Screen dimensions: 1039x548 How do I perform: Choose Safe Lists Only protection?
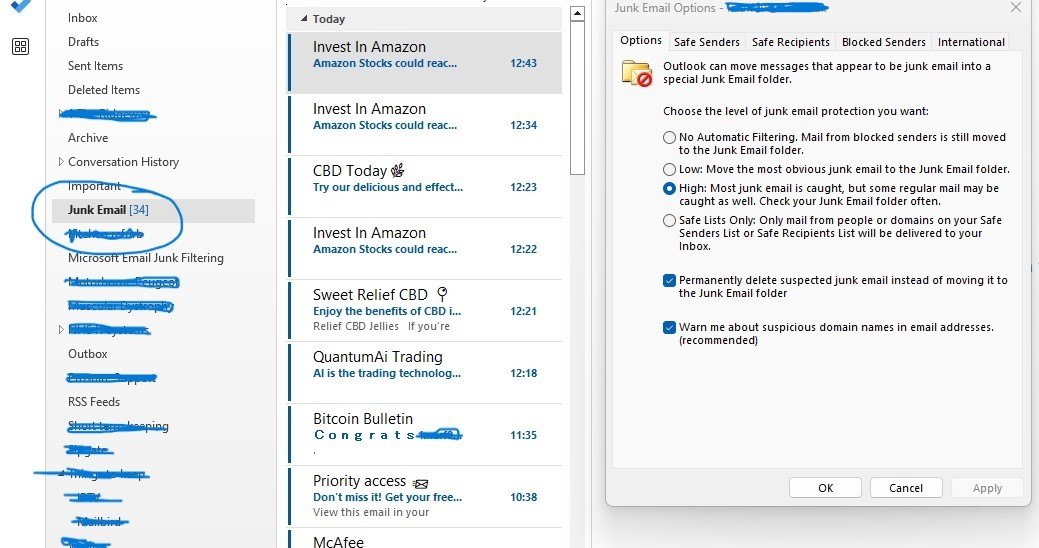[x=669, y=220]
